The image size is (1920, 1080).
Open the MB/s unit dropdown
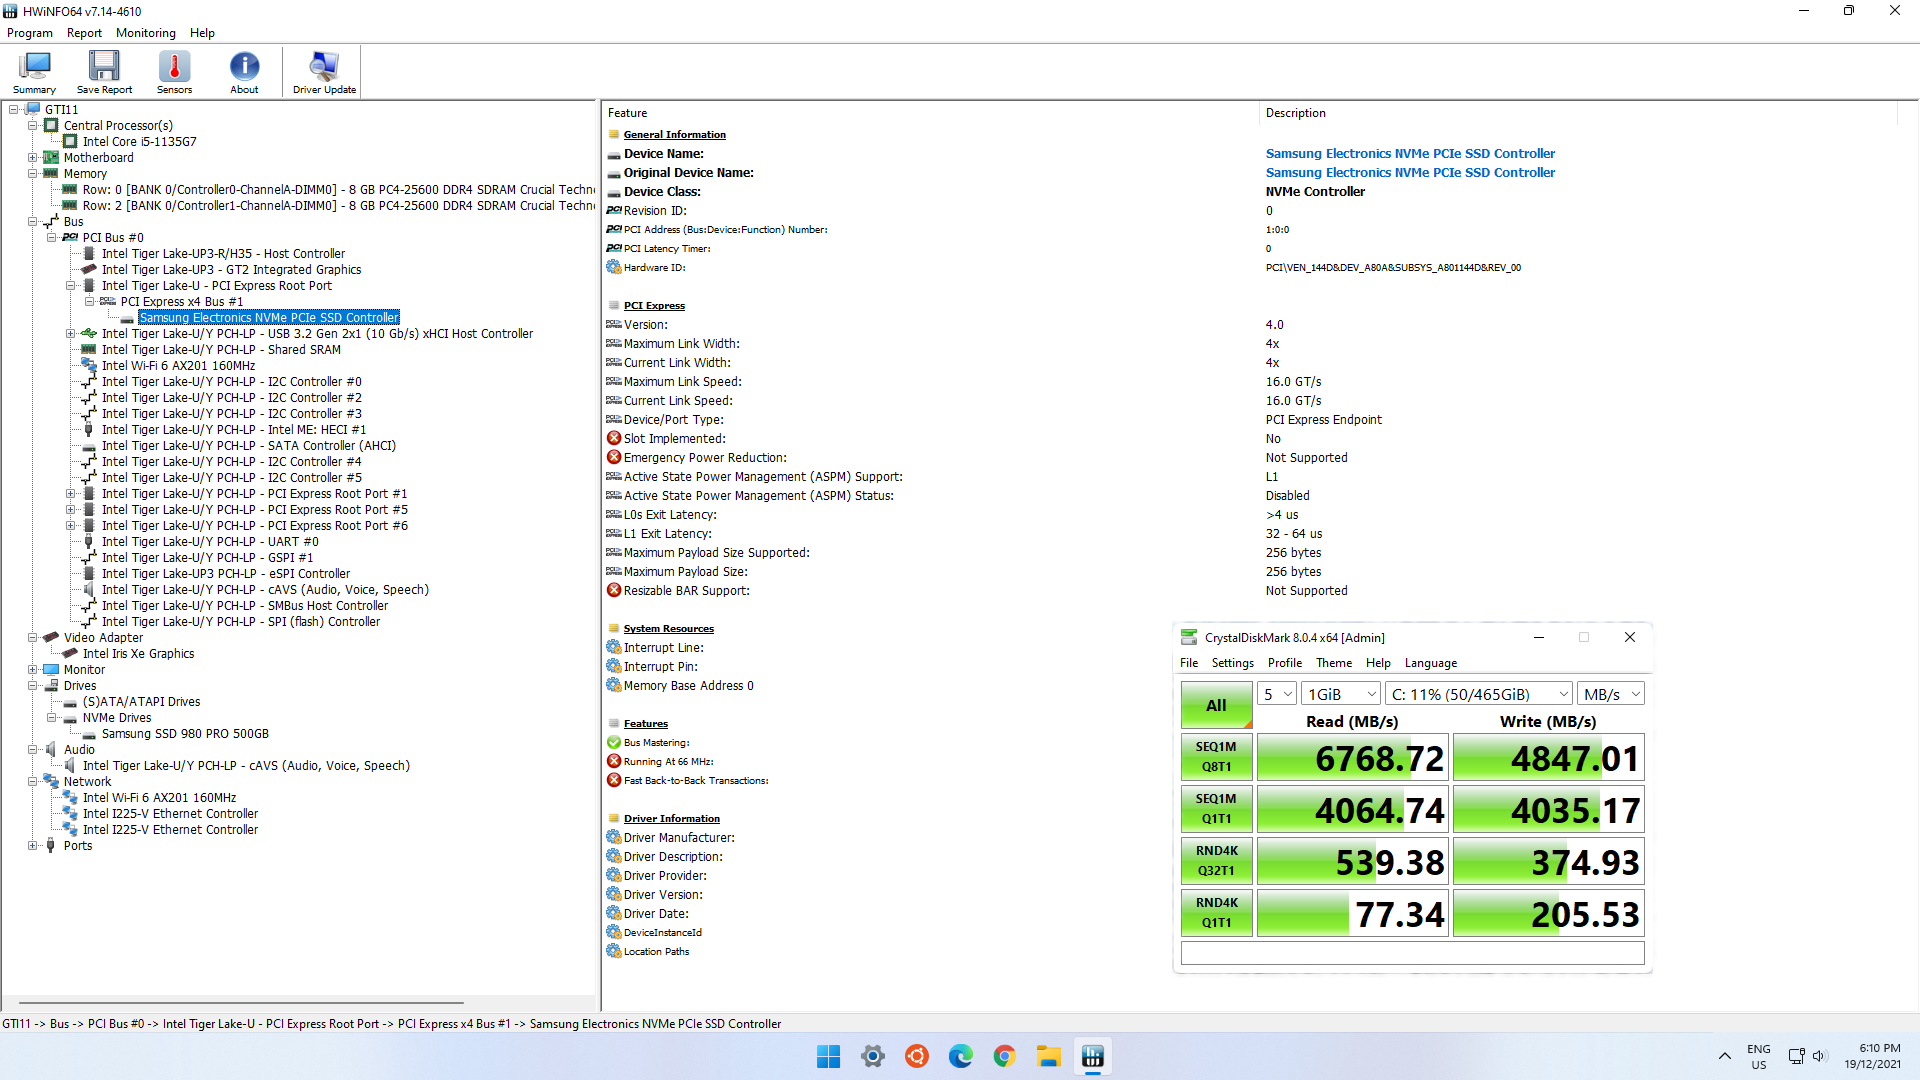pos(1611,694)
